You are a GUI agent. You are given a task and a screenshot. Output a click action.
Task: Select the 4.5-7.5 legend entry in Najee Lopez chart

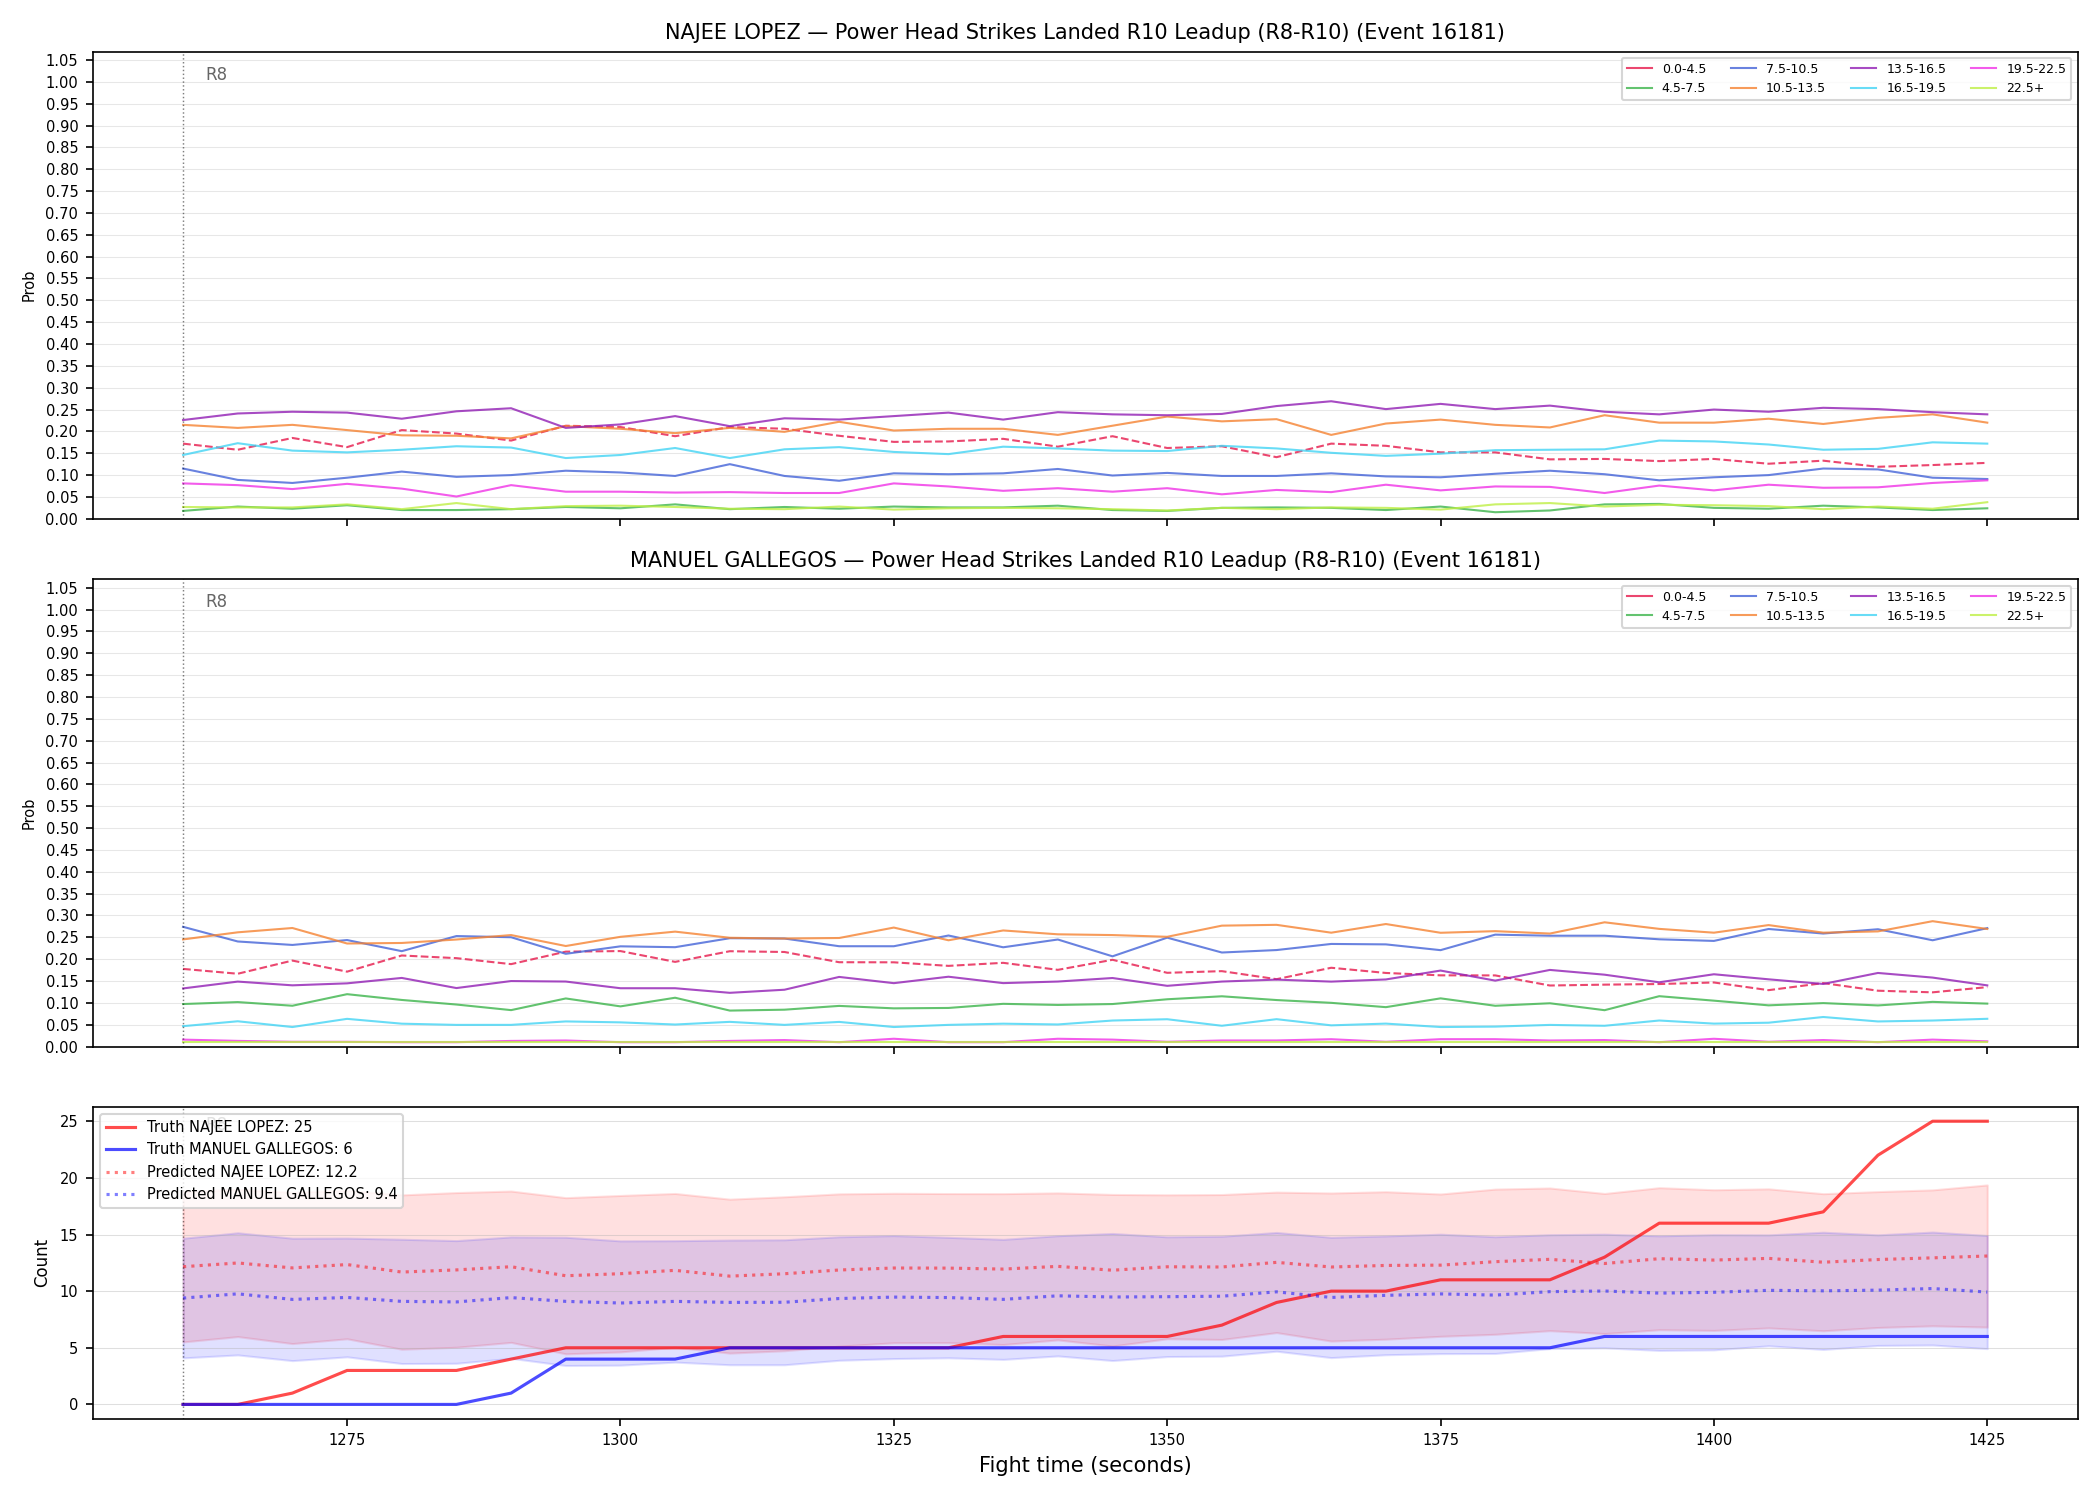pos(1666,88)
